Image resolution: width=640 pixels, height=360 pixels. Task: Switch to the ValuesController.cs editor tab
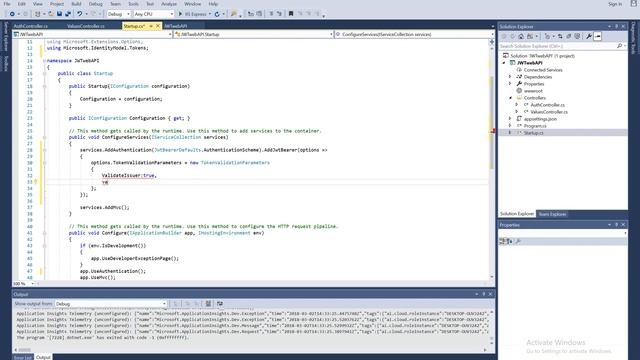[x=86, y=26]
